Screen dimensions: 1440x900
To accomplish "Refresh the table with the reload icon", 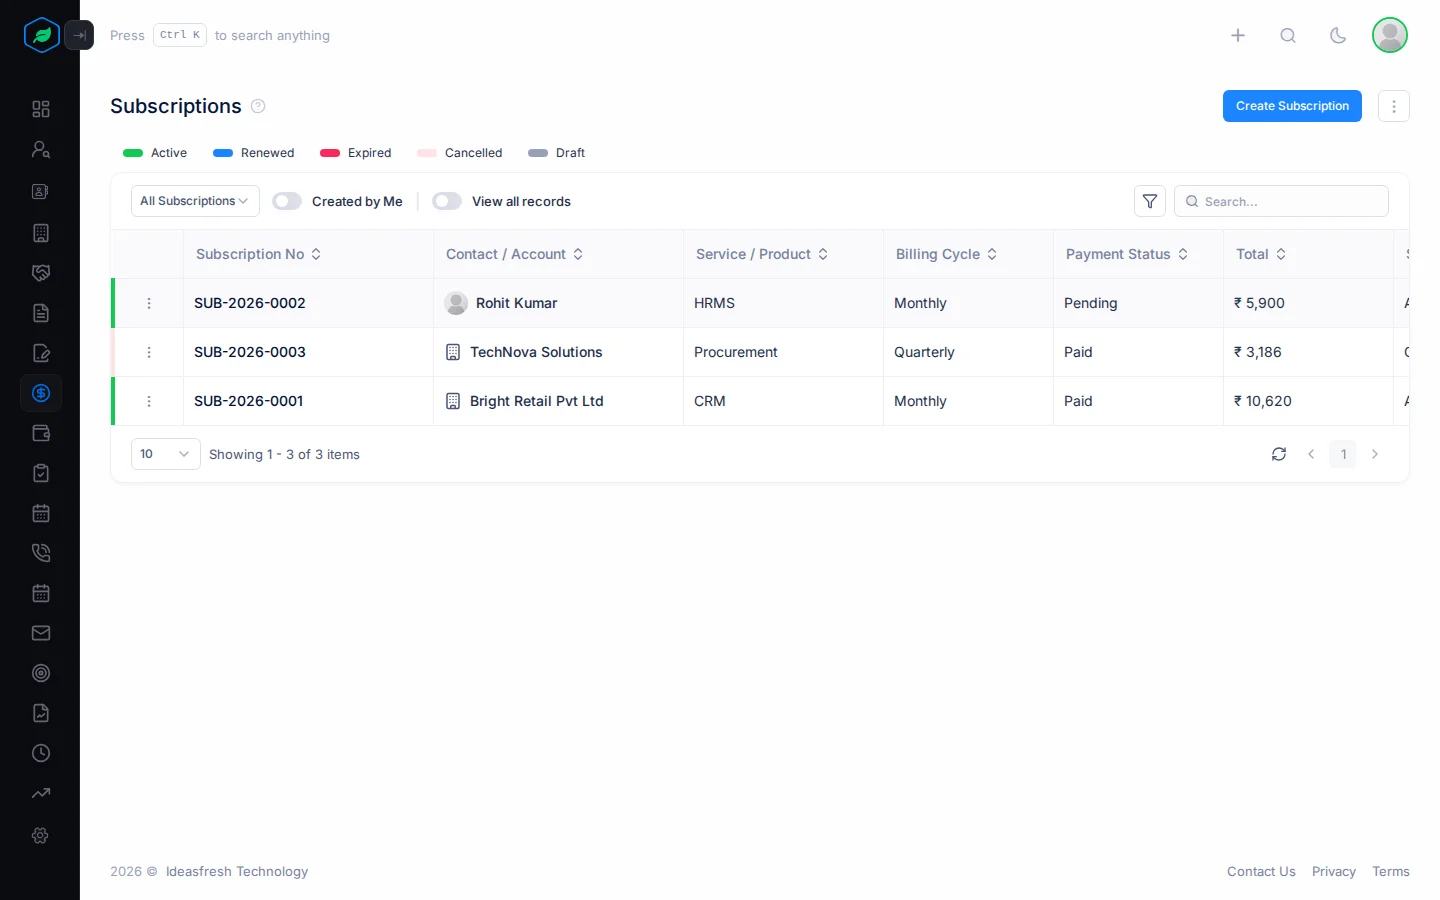I will pyautogui.click(x=1279, y=454).
